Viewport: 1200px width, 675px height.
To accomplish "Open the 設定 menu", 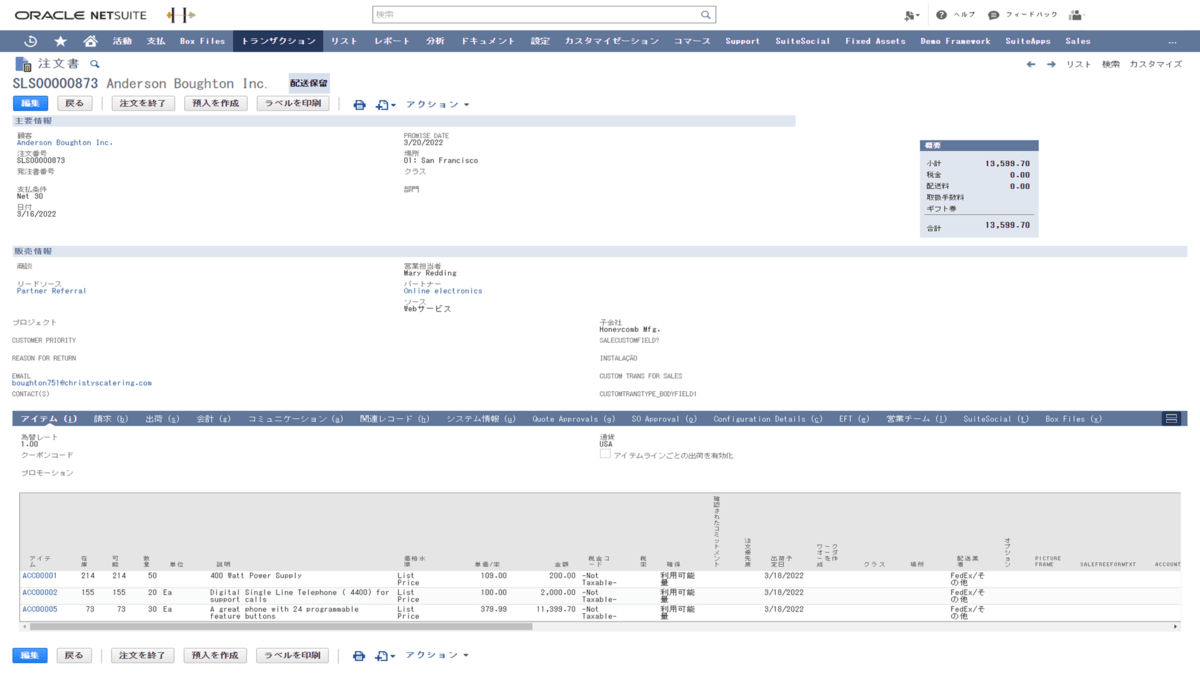I will click(540, 41).
